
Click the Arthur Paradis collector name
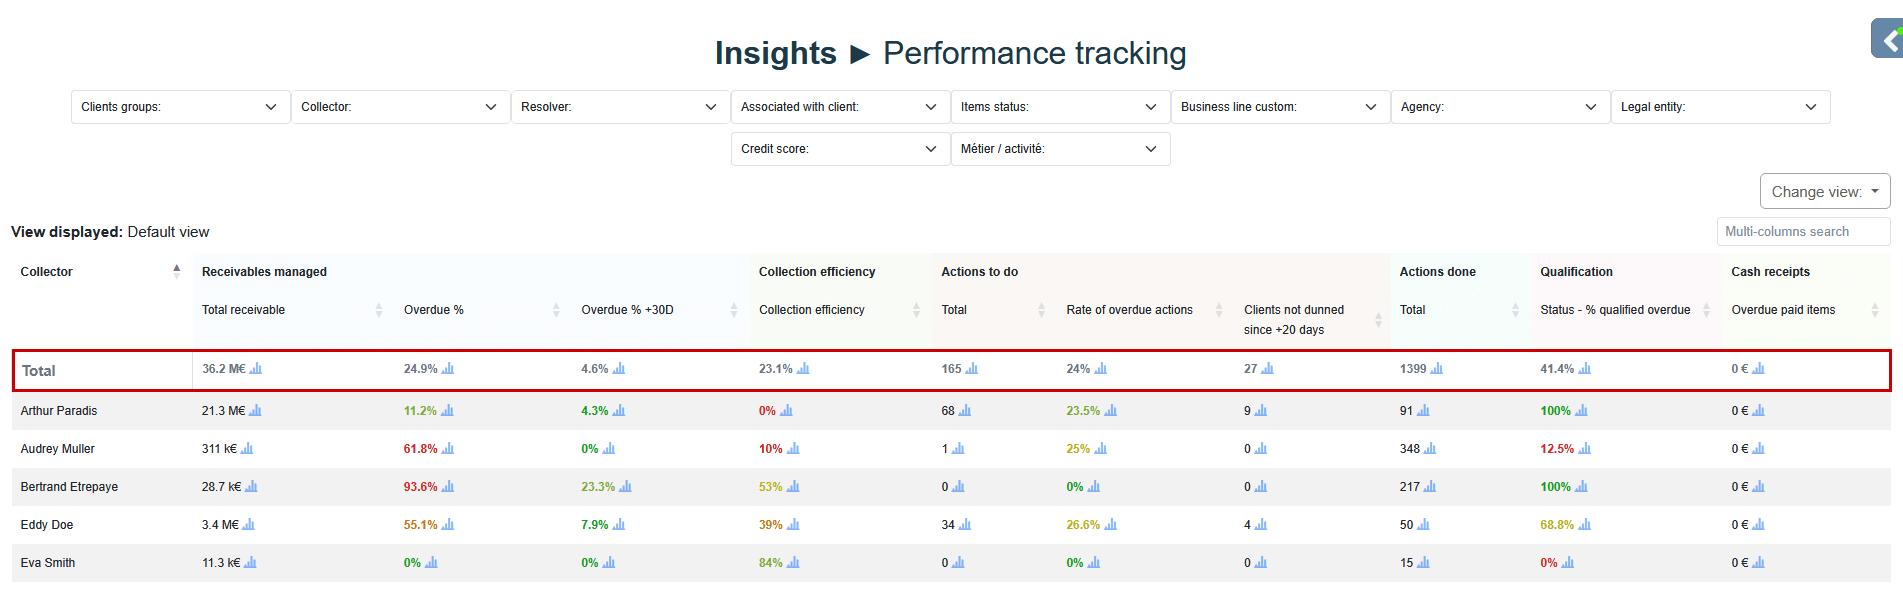[x=59, y=411]
